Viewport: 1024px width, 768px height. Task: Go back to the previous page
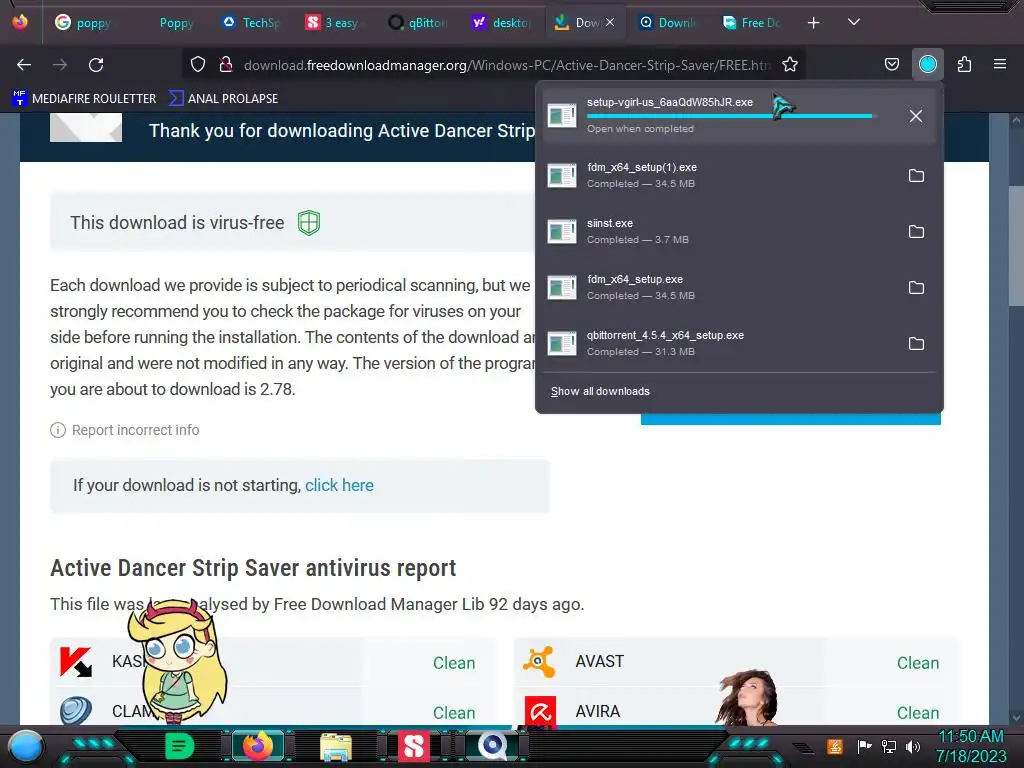point(24,65)
